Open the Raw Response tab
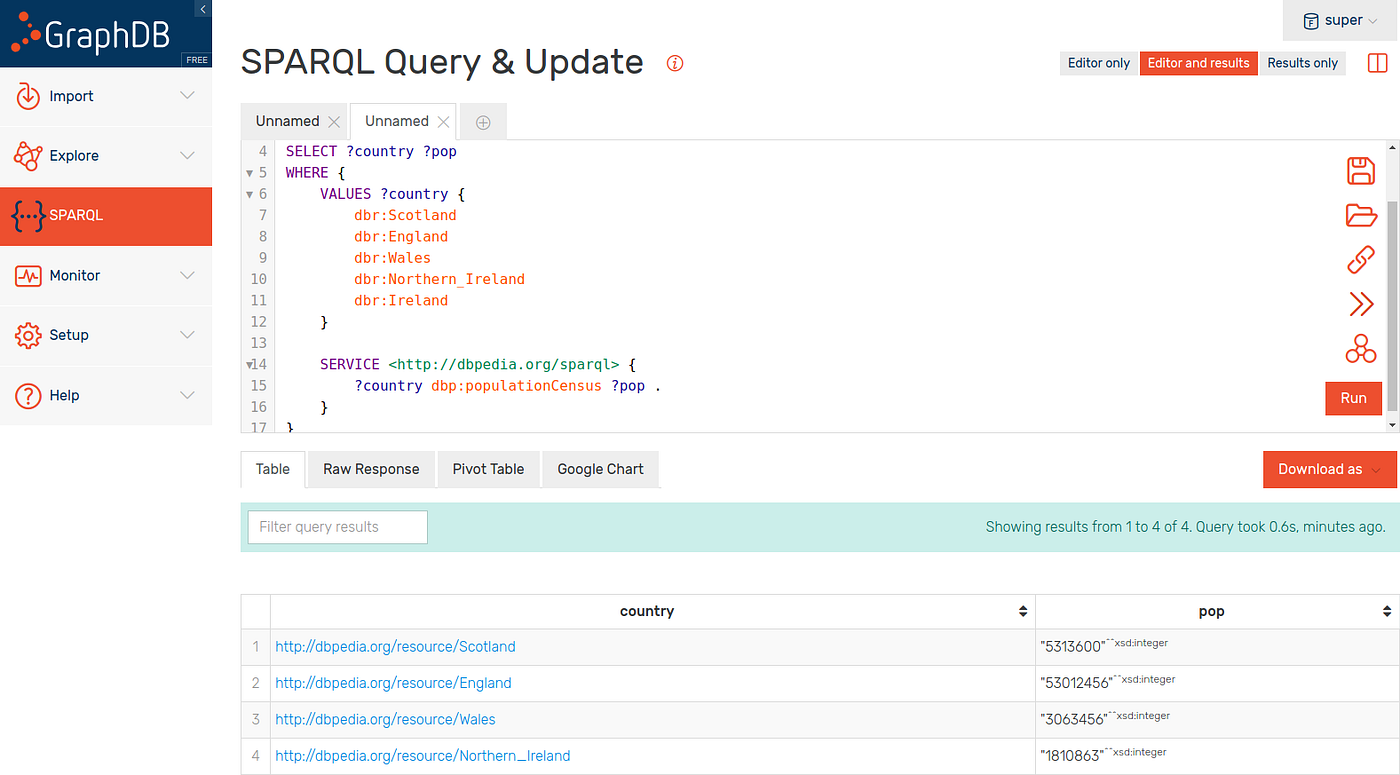1400x775 pixels. pyautogui.click(x=371, y=469)
